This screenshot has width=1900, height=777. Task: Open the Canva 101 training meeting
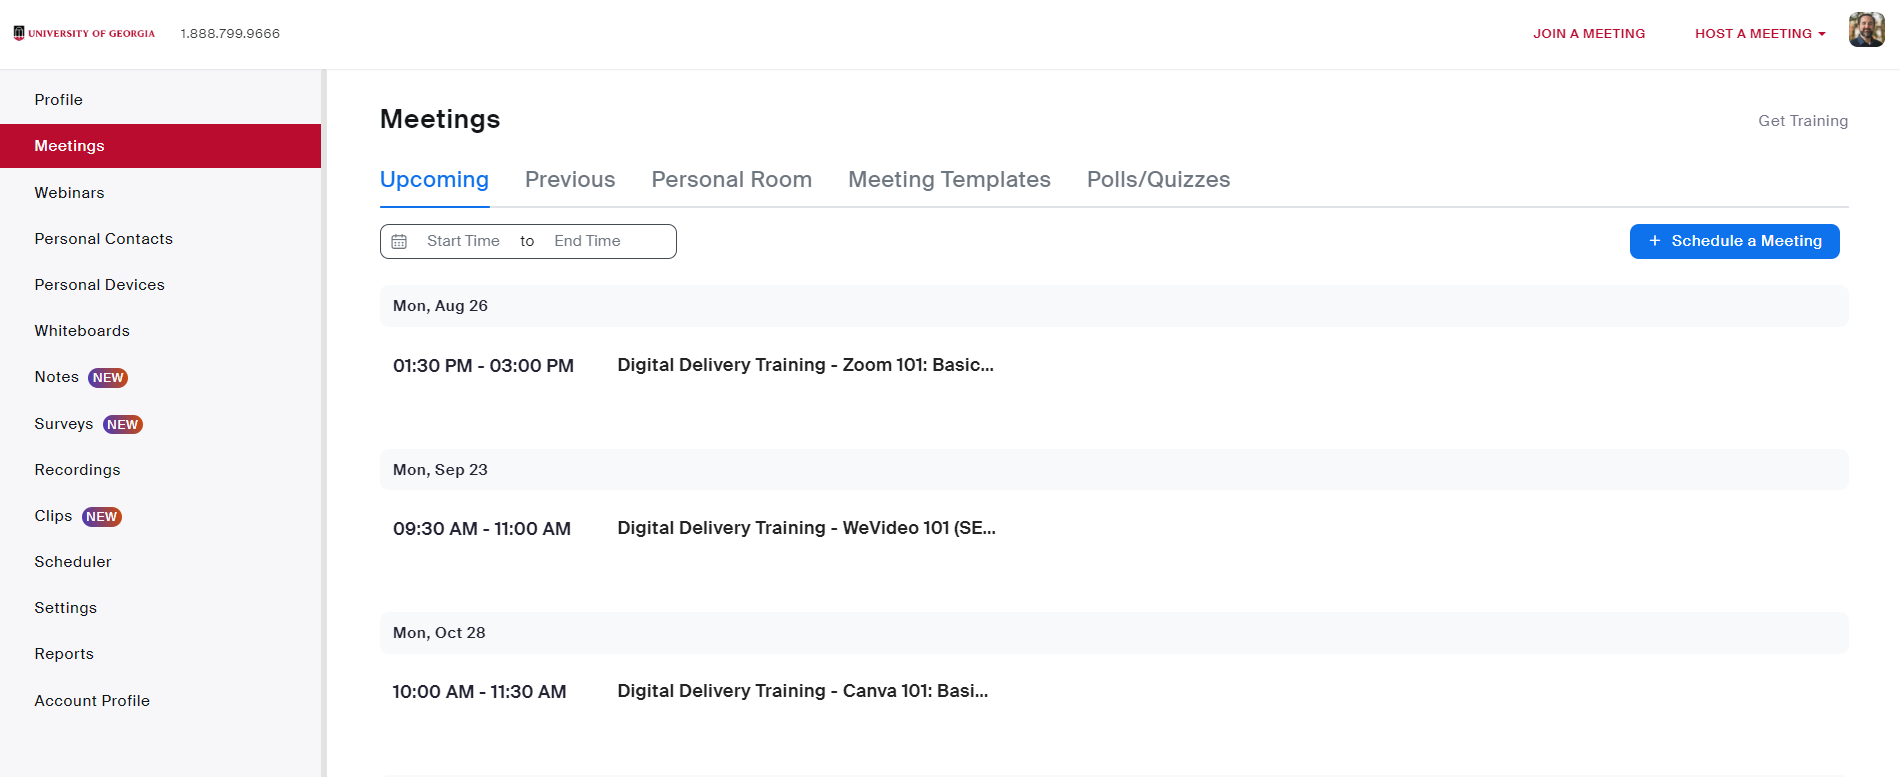pyautogui.click(x=802, y=691)
